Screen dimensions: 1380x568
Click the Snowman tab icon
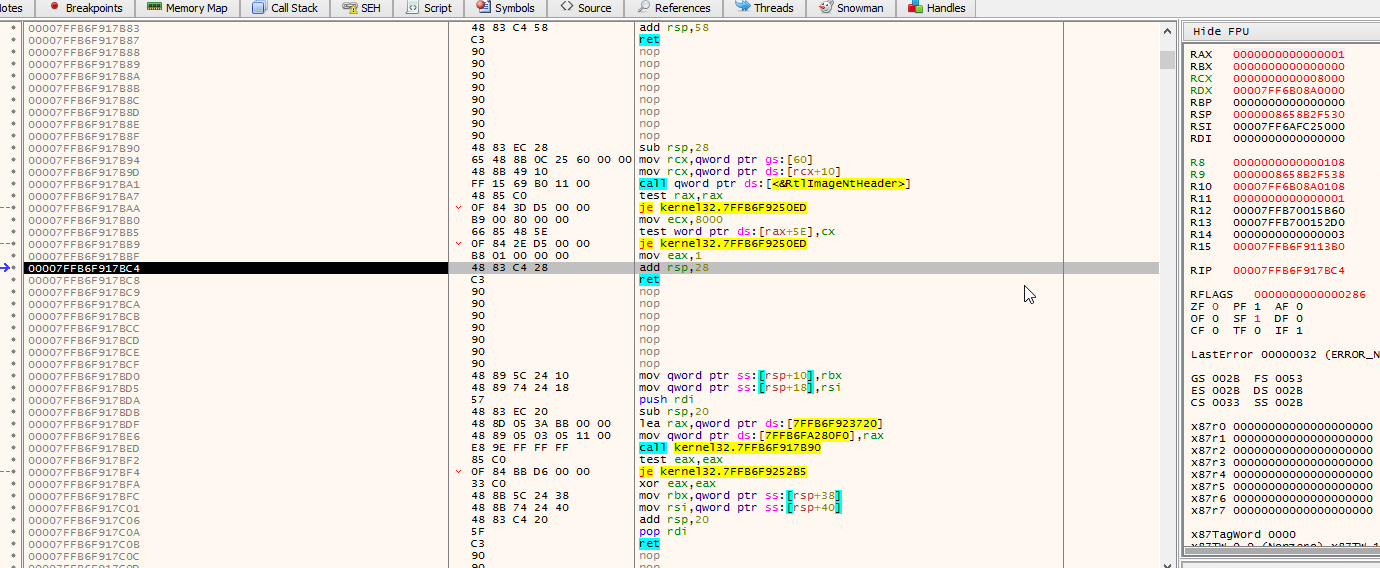click(826, 7)
